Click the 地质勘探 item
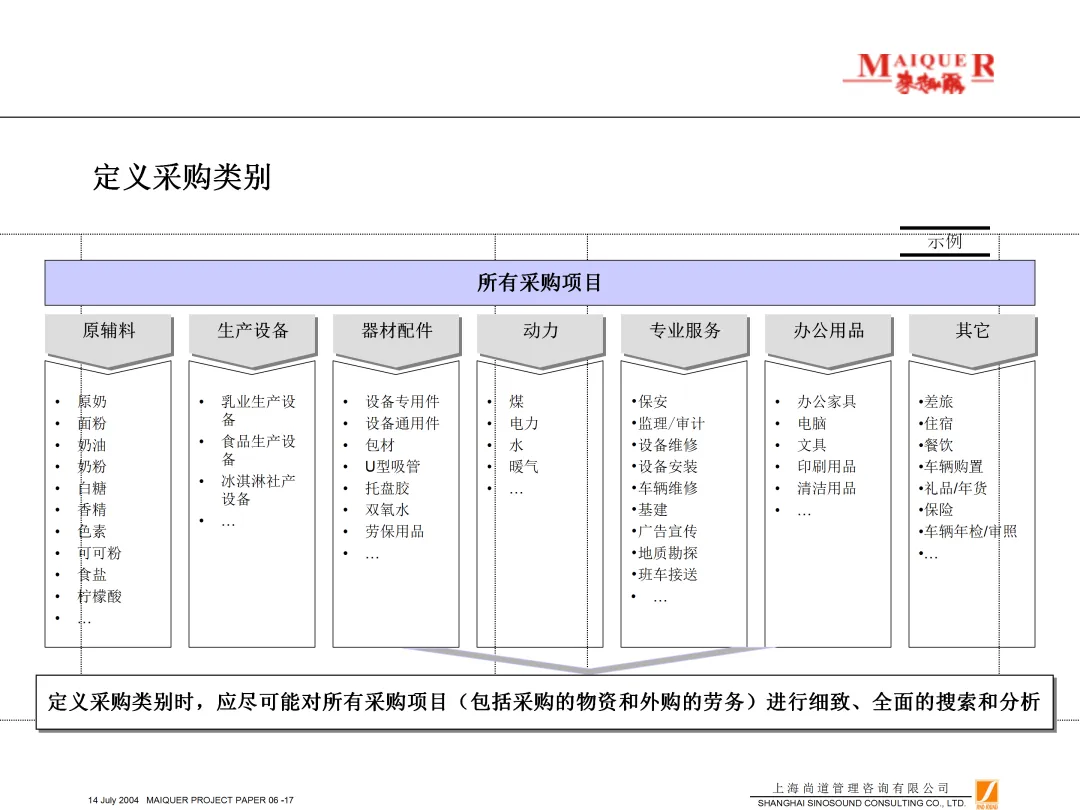The height and width of the screenshot is (810, 1080). 668,553
